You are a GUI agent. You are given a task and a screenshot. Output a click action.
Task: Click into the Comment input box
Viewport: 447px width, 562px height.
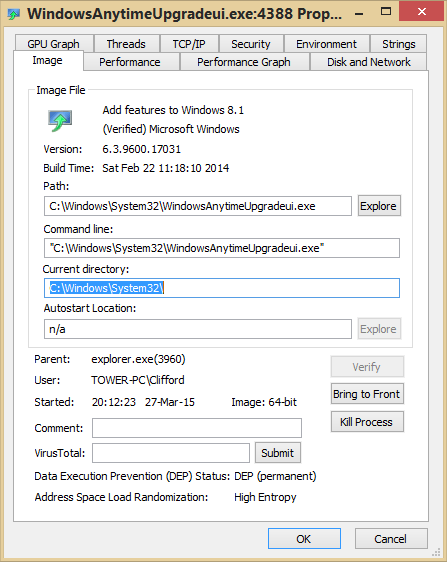tap(197, 428)
